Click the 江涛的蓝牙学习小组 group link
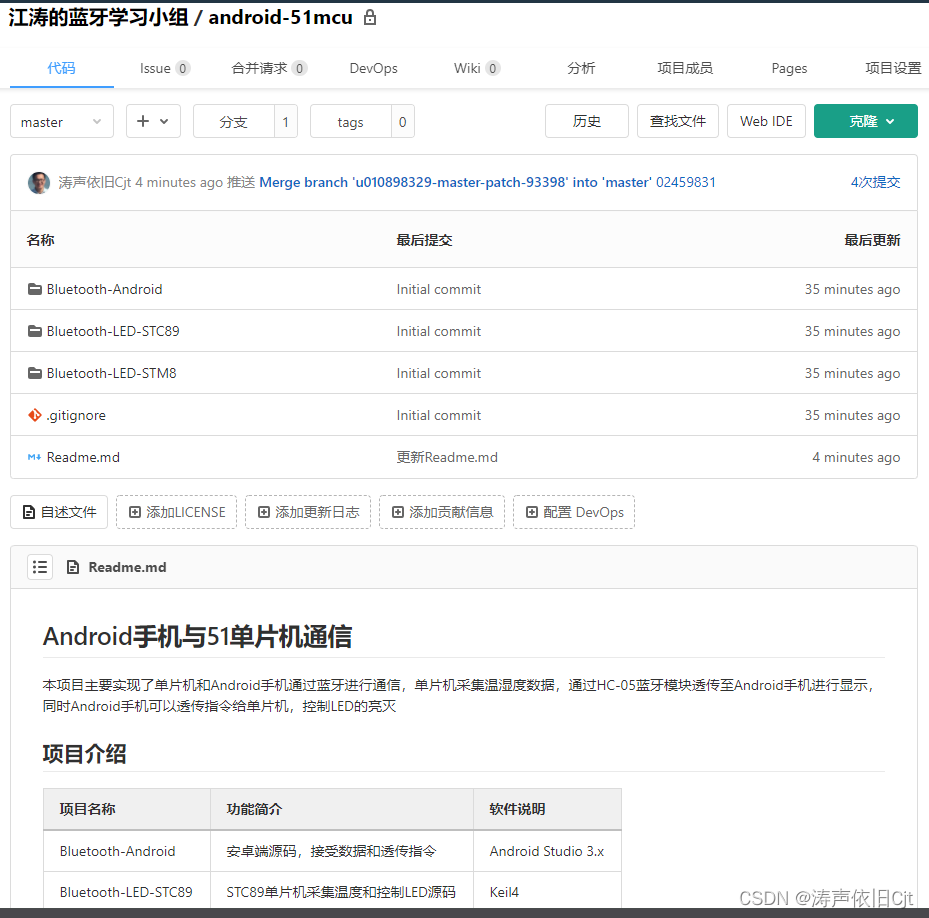The width and height of the screenshot is (929, 918). (98, 18)
